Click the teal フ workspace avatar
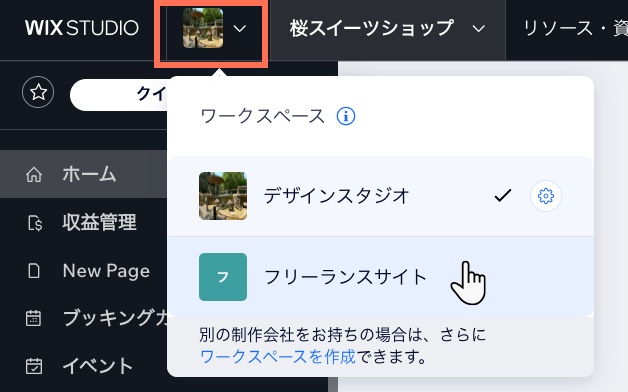The height and width of the screenshot is (392, 628). [223, 277]
